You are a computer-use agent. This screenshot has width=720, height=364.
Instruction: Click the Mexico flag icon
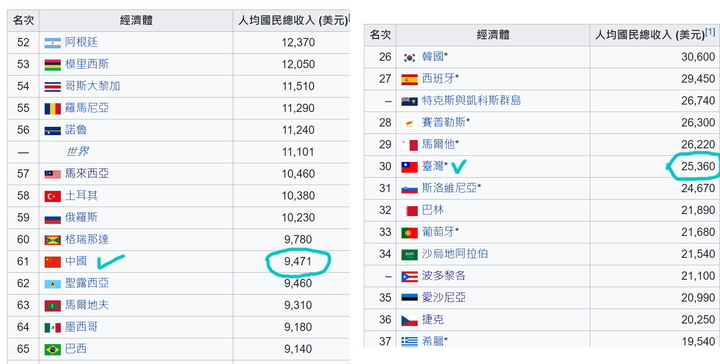click(52, 328)
